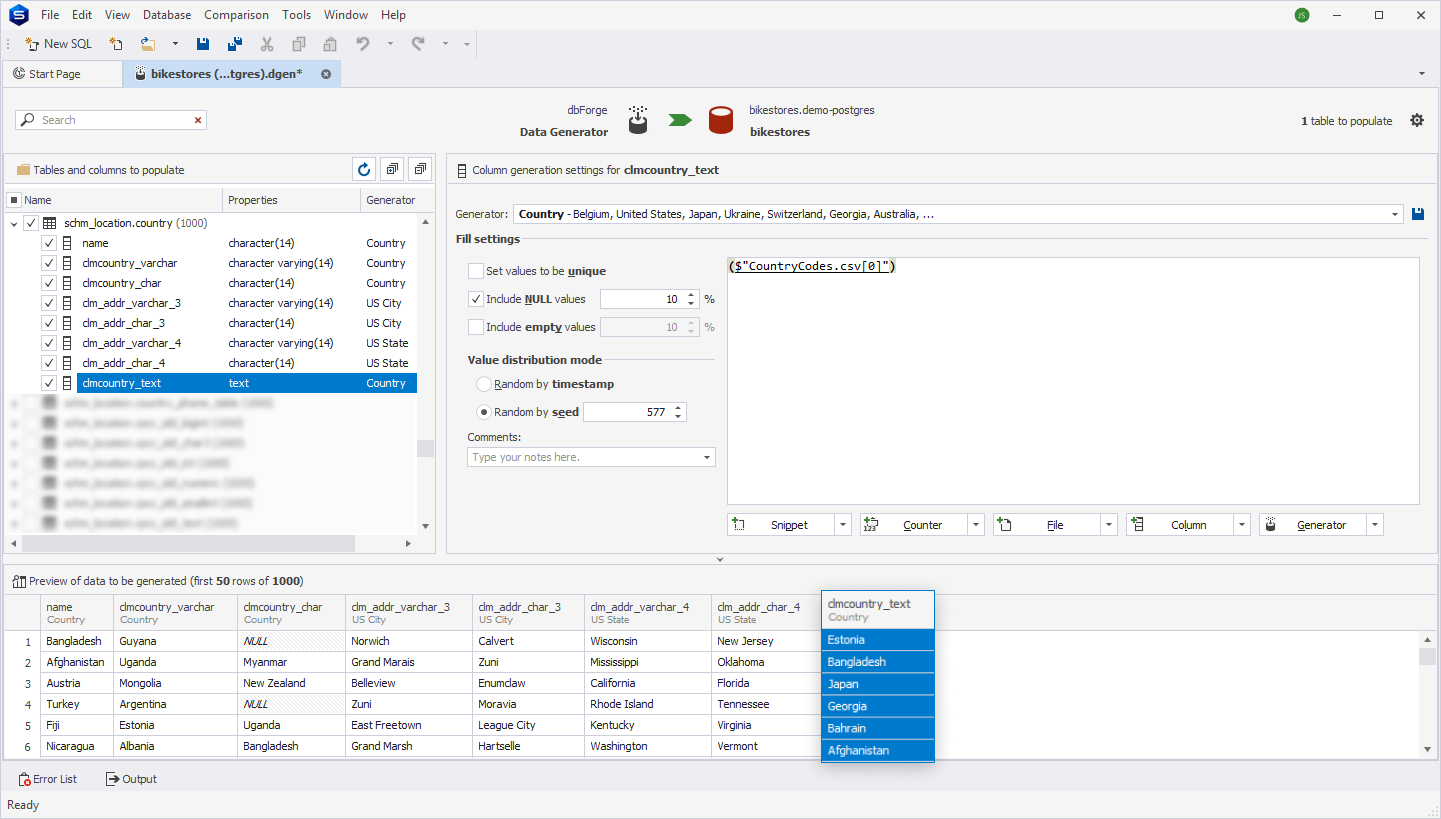Image resolution: width=1441 pixels, height=819 pixels.
Task: Open the File button dropdown arrow
Action: click(x=1109, y=525)
